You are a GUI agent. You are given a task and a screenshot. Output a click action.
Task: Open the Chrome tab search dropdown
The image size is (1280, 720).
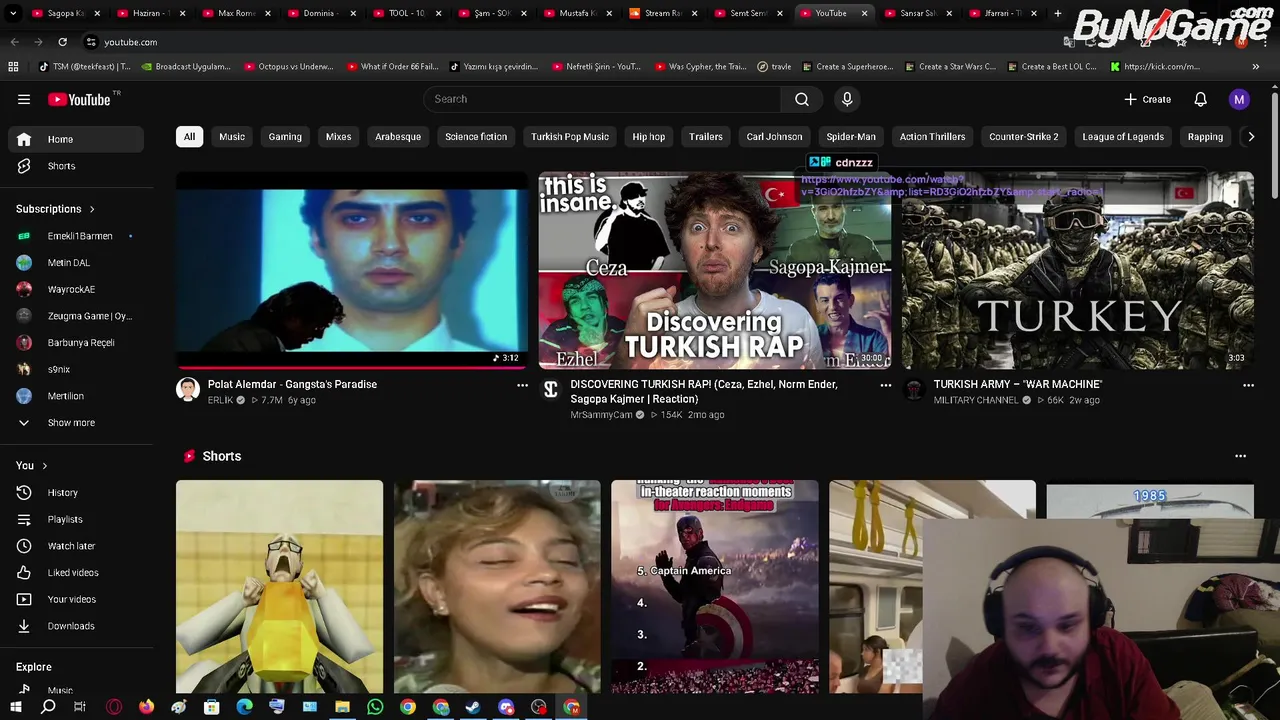pos(13,14)
